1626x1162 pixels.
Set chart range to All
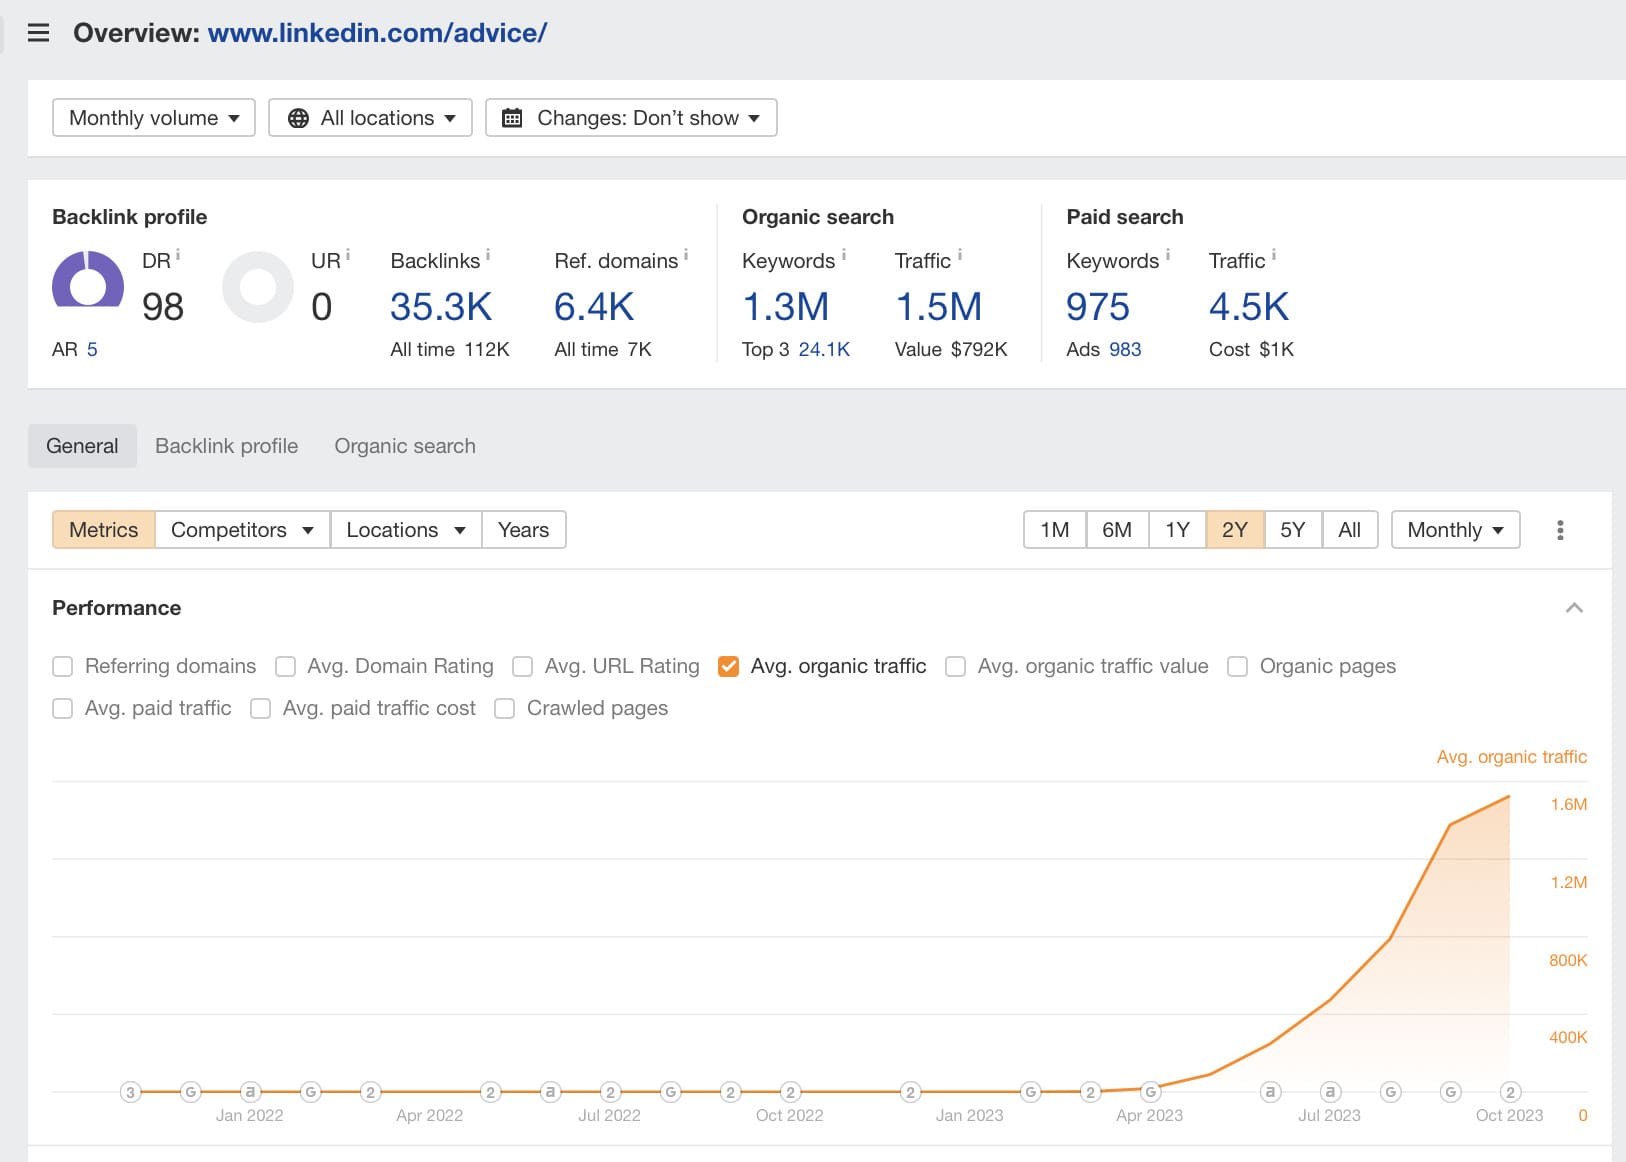[1350, 530]
